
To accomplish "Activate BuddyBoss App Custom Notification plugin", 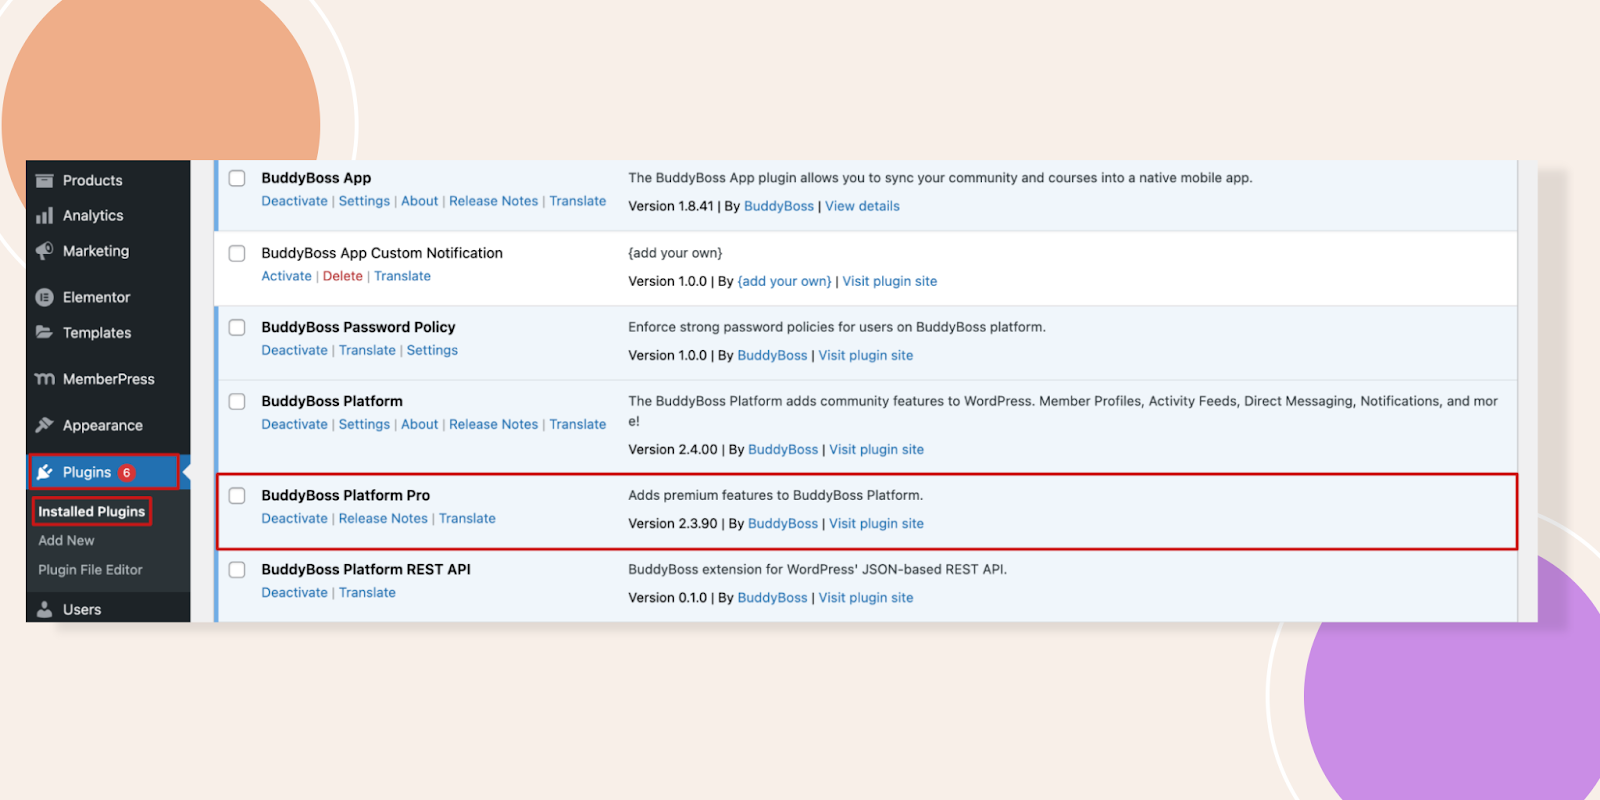I will click(286, 276).
